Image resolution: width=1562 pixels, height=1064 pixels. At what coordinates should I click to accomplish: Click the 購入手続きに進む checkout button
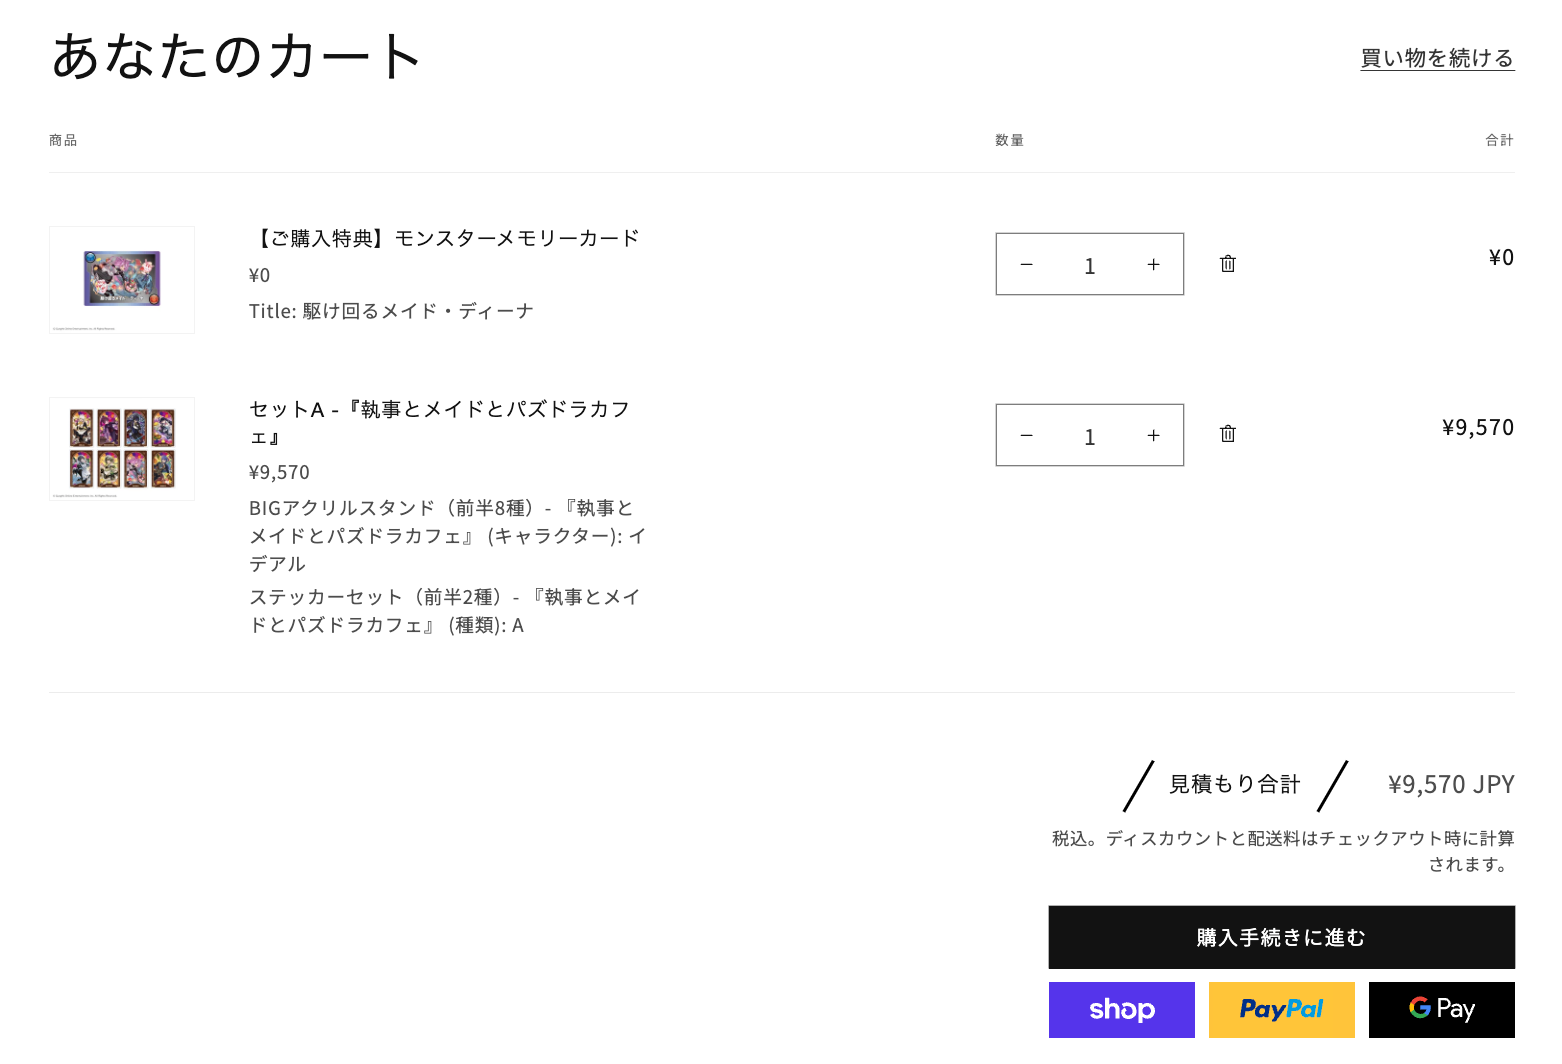point(1281,937)
